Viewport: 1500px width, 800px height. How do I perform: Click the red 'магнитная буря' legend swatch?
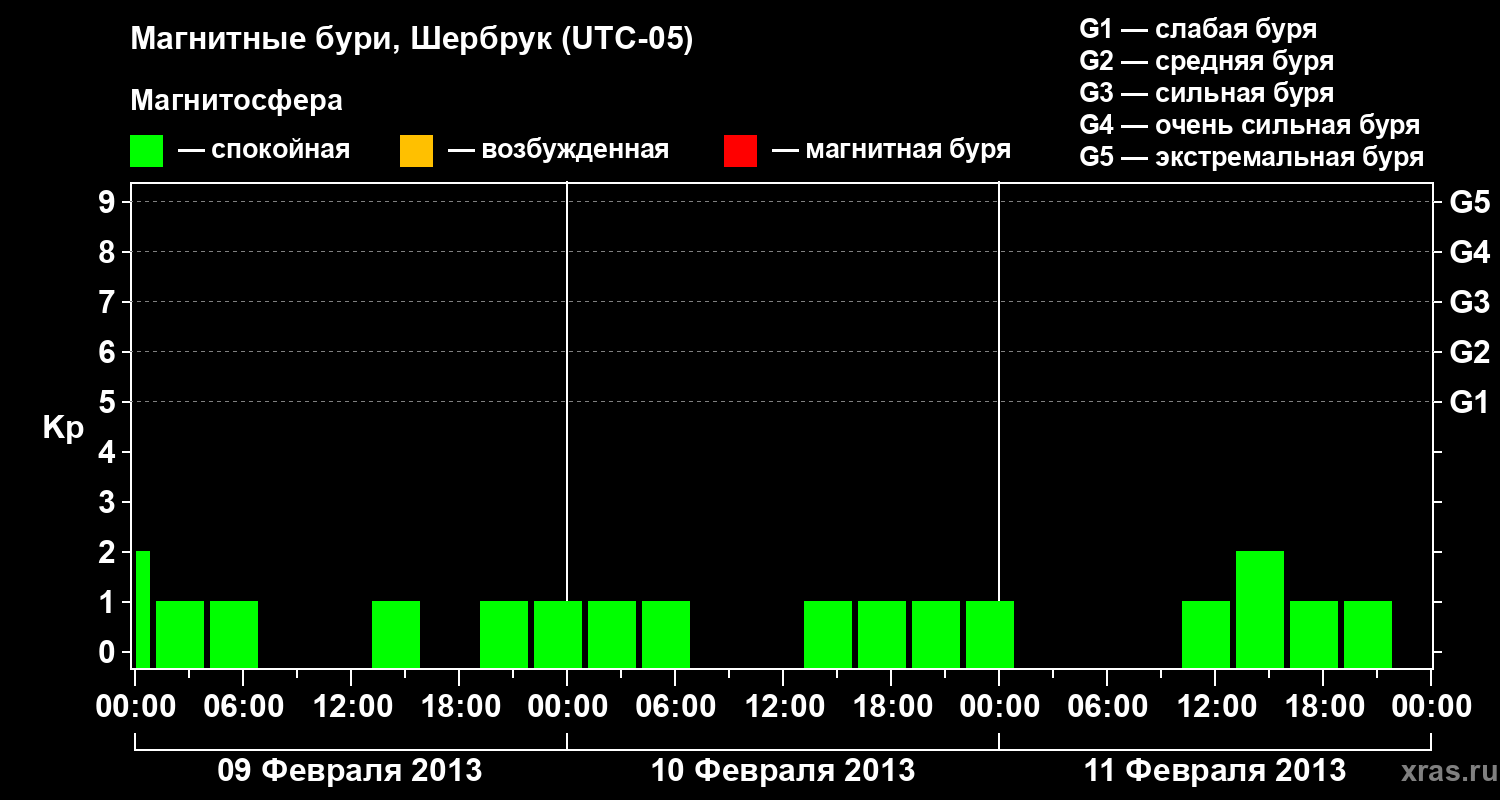[x=740, y=151]
